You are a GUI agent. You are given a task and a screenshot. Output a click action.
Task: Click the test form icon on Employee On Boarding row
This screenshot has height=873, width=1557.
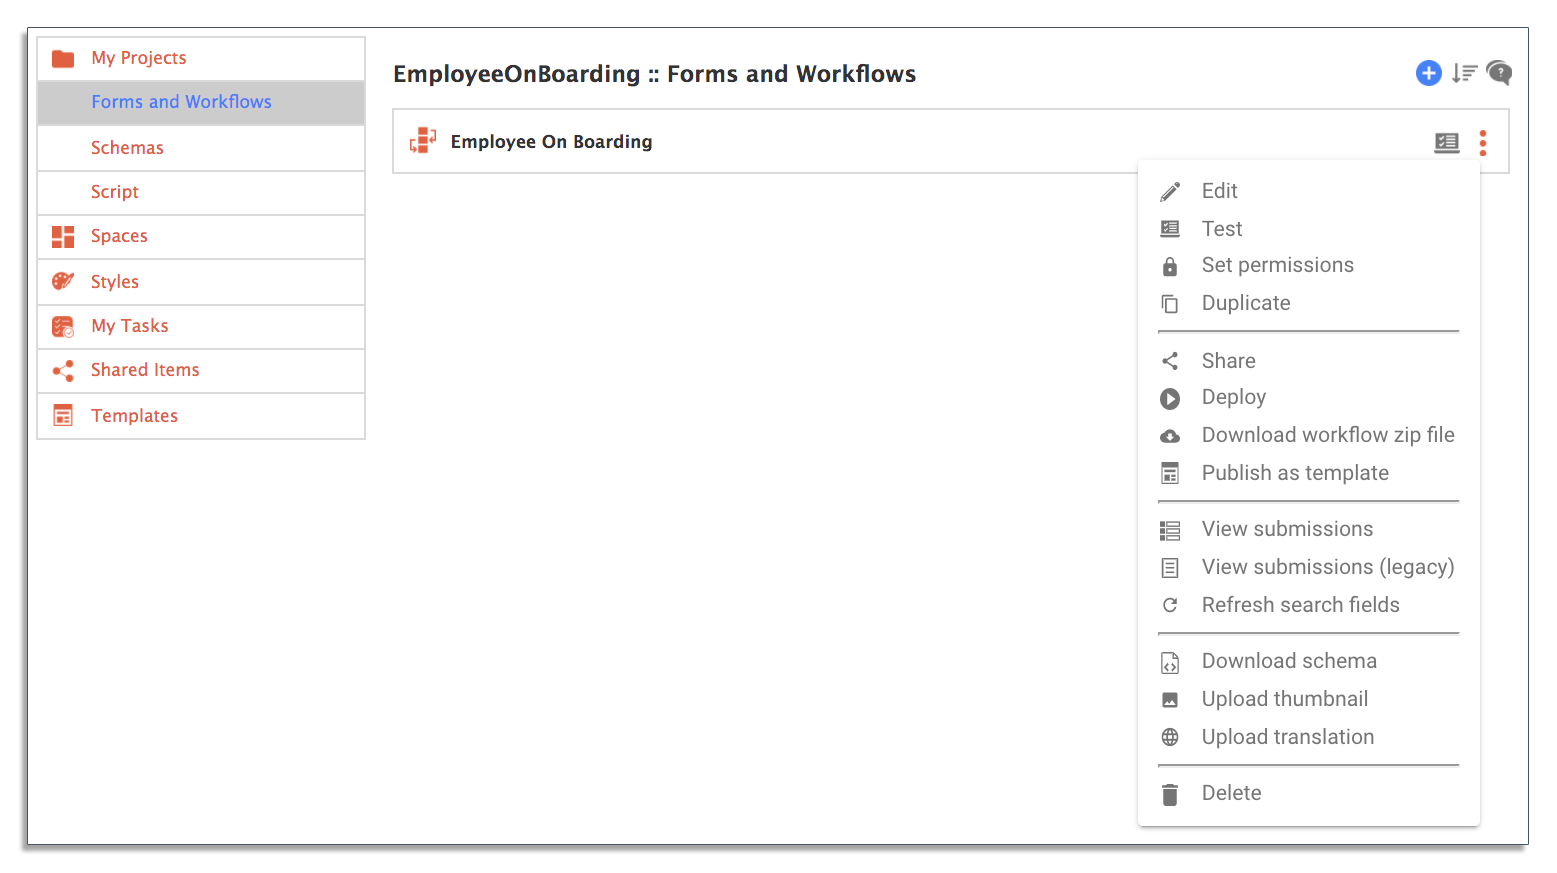(1447, 142)
